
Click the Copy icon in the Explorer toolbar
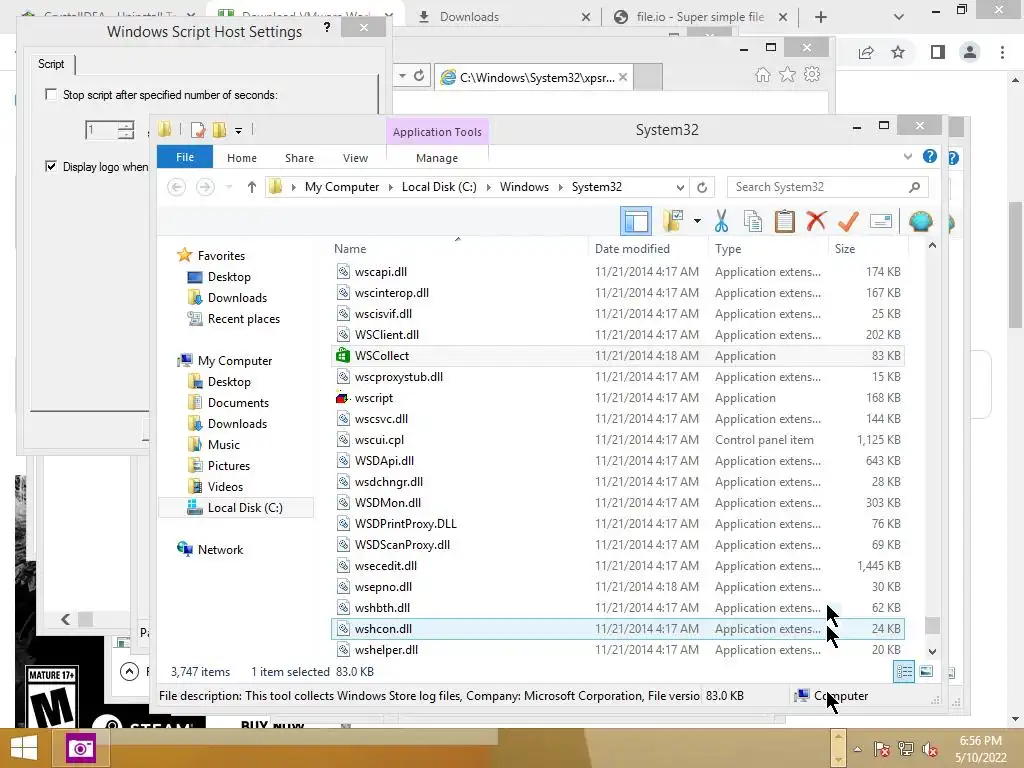click(x=752, y=221)
